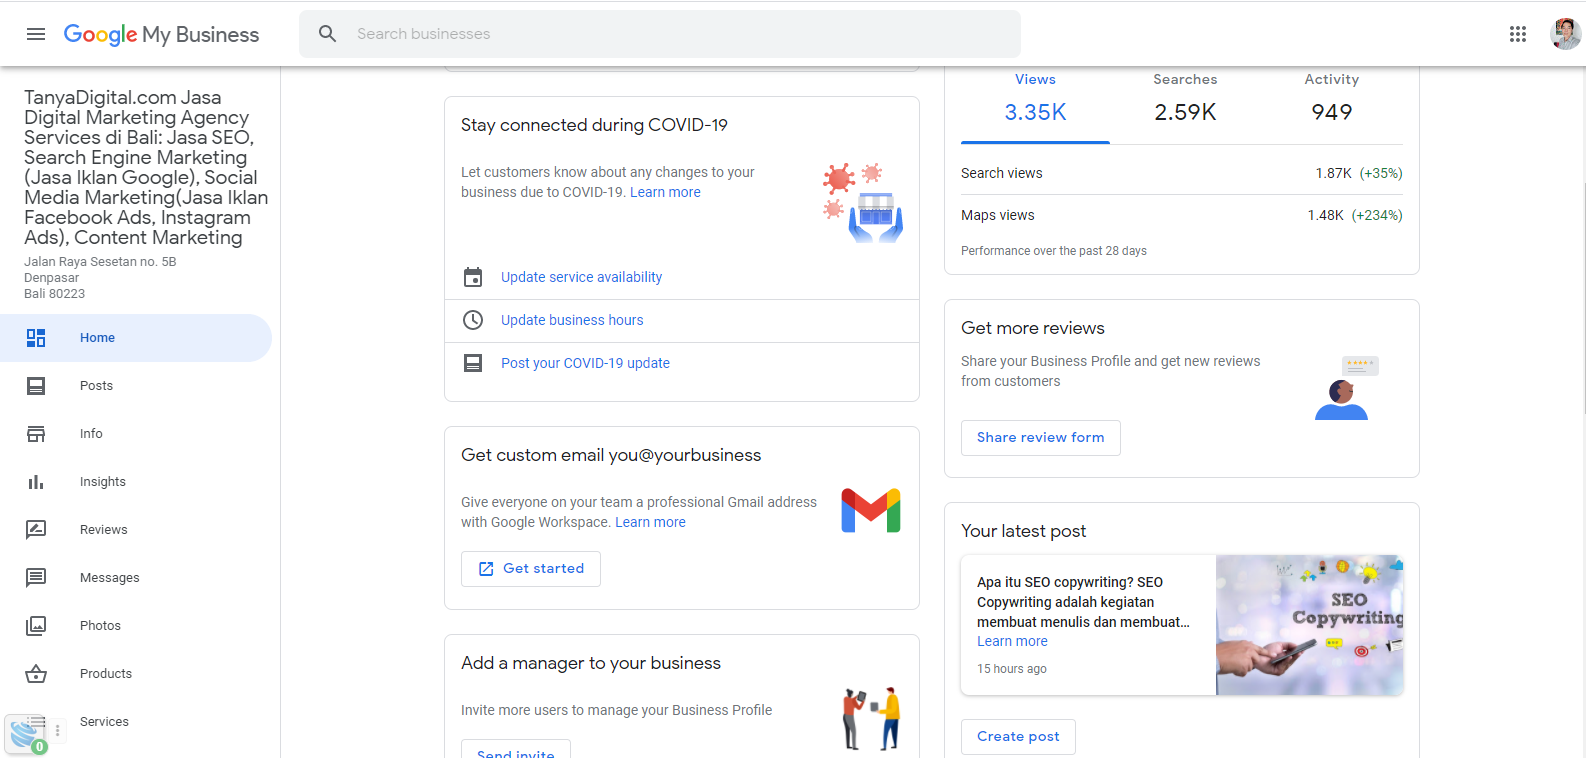The width and height of the screenshot is (1586, 758).
Task: Click Update service availability link
Action: [581, 277]
